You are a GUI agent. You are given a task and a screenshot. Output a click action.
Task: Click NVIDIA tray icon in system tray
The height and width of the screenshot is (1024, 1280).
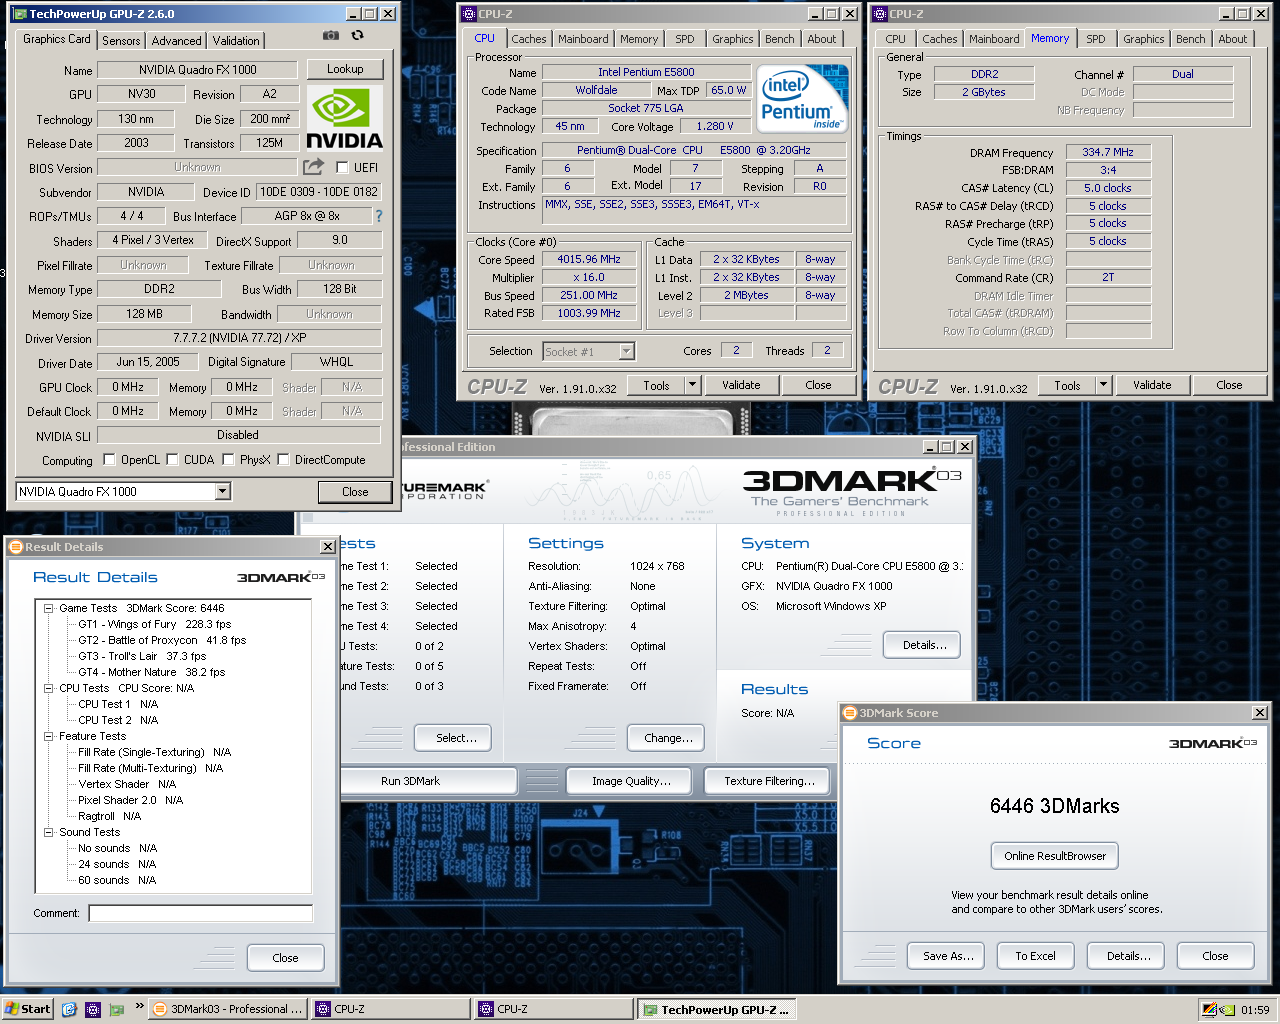[1226, 1009]
